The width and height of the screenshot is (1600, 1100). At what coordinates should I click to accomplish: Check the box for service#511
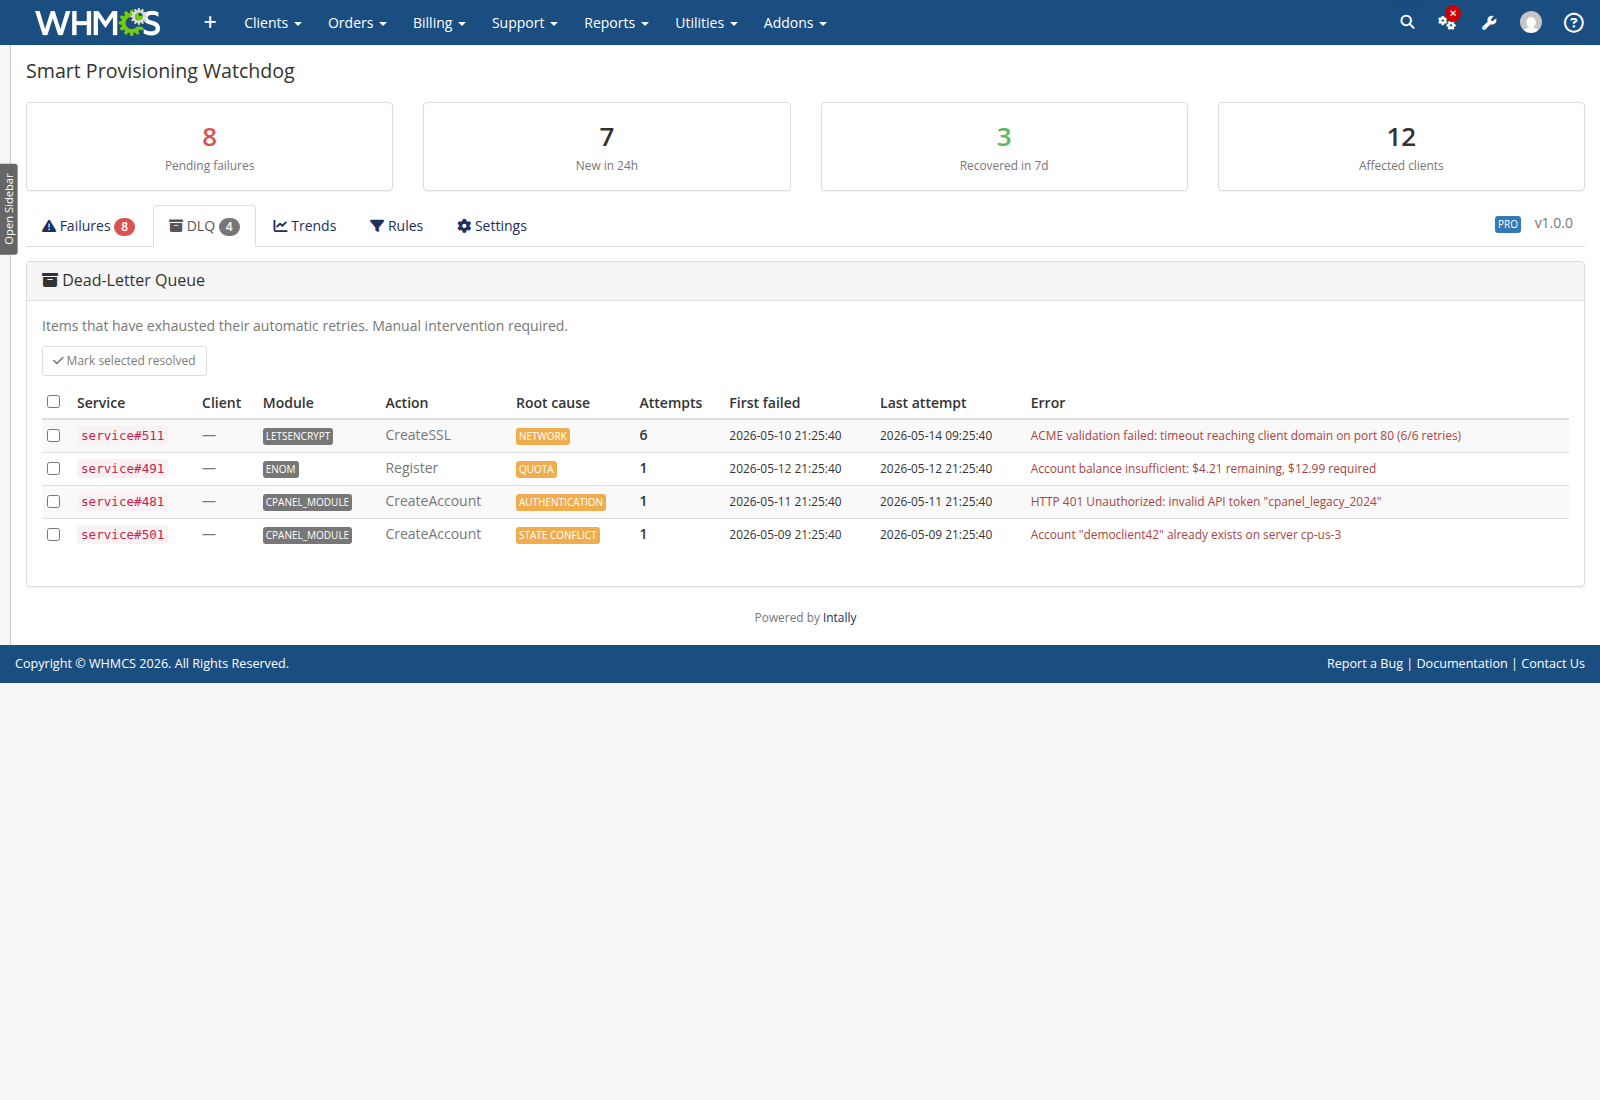pos(54,436)
